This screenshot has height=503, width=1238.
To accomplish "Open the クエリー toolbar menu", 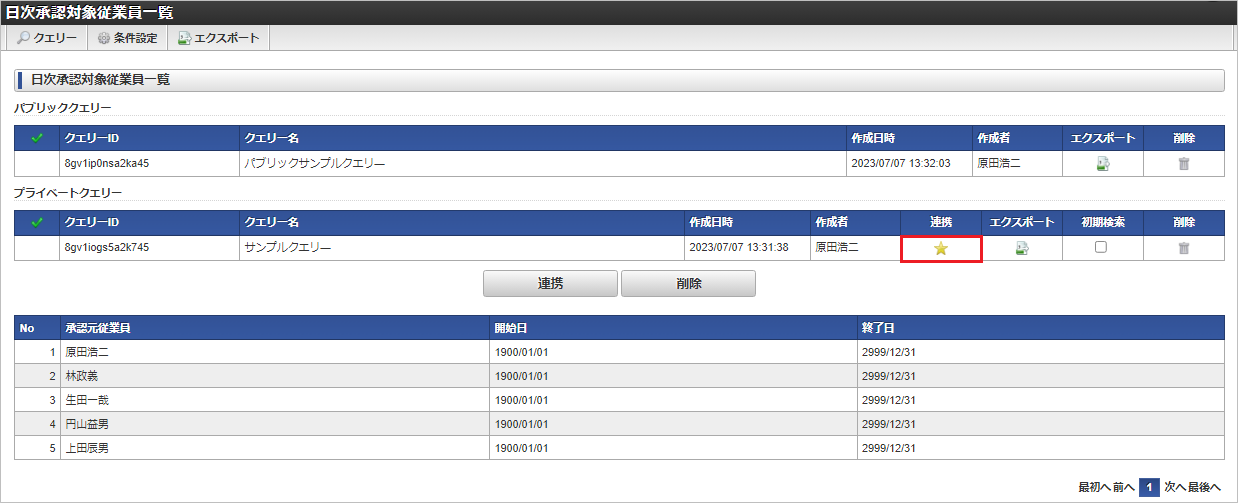I will coord(47,38).
